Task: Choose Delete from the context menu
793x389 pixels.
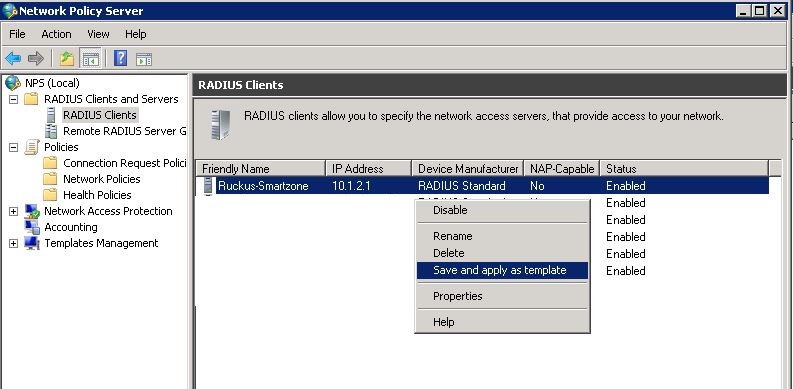Action: point(502,253)
